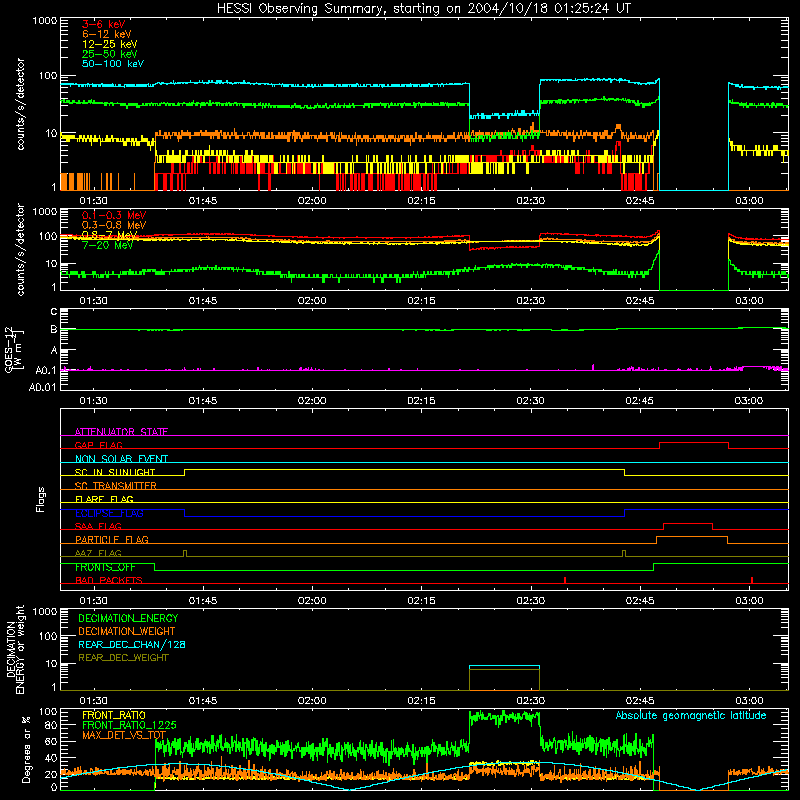Click the FRONT_RATIO legend label
The height and width of the screenshot is (800, 800).
point(114,715)
